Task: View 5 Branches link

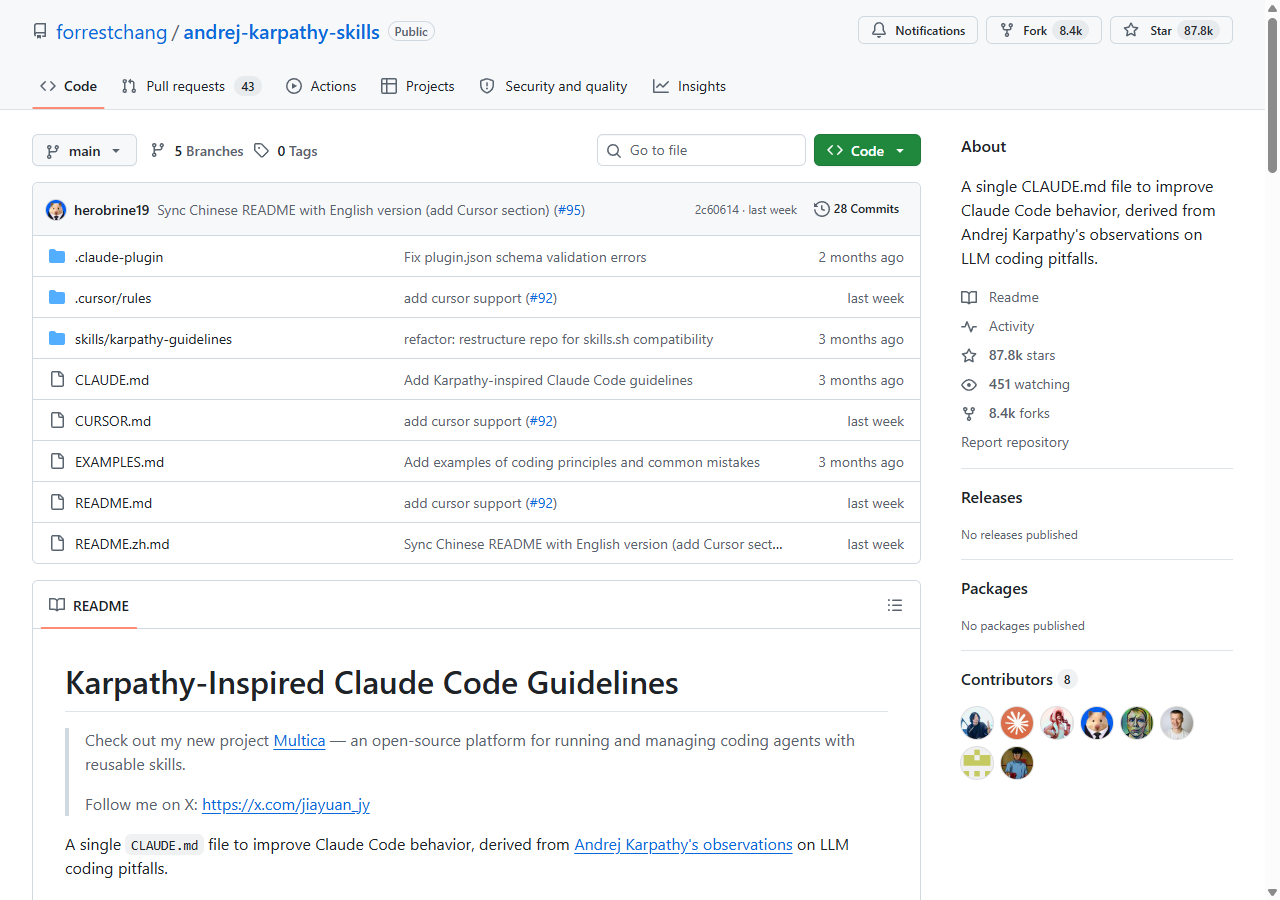Action: point(197,151)
